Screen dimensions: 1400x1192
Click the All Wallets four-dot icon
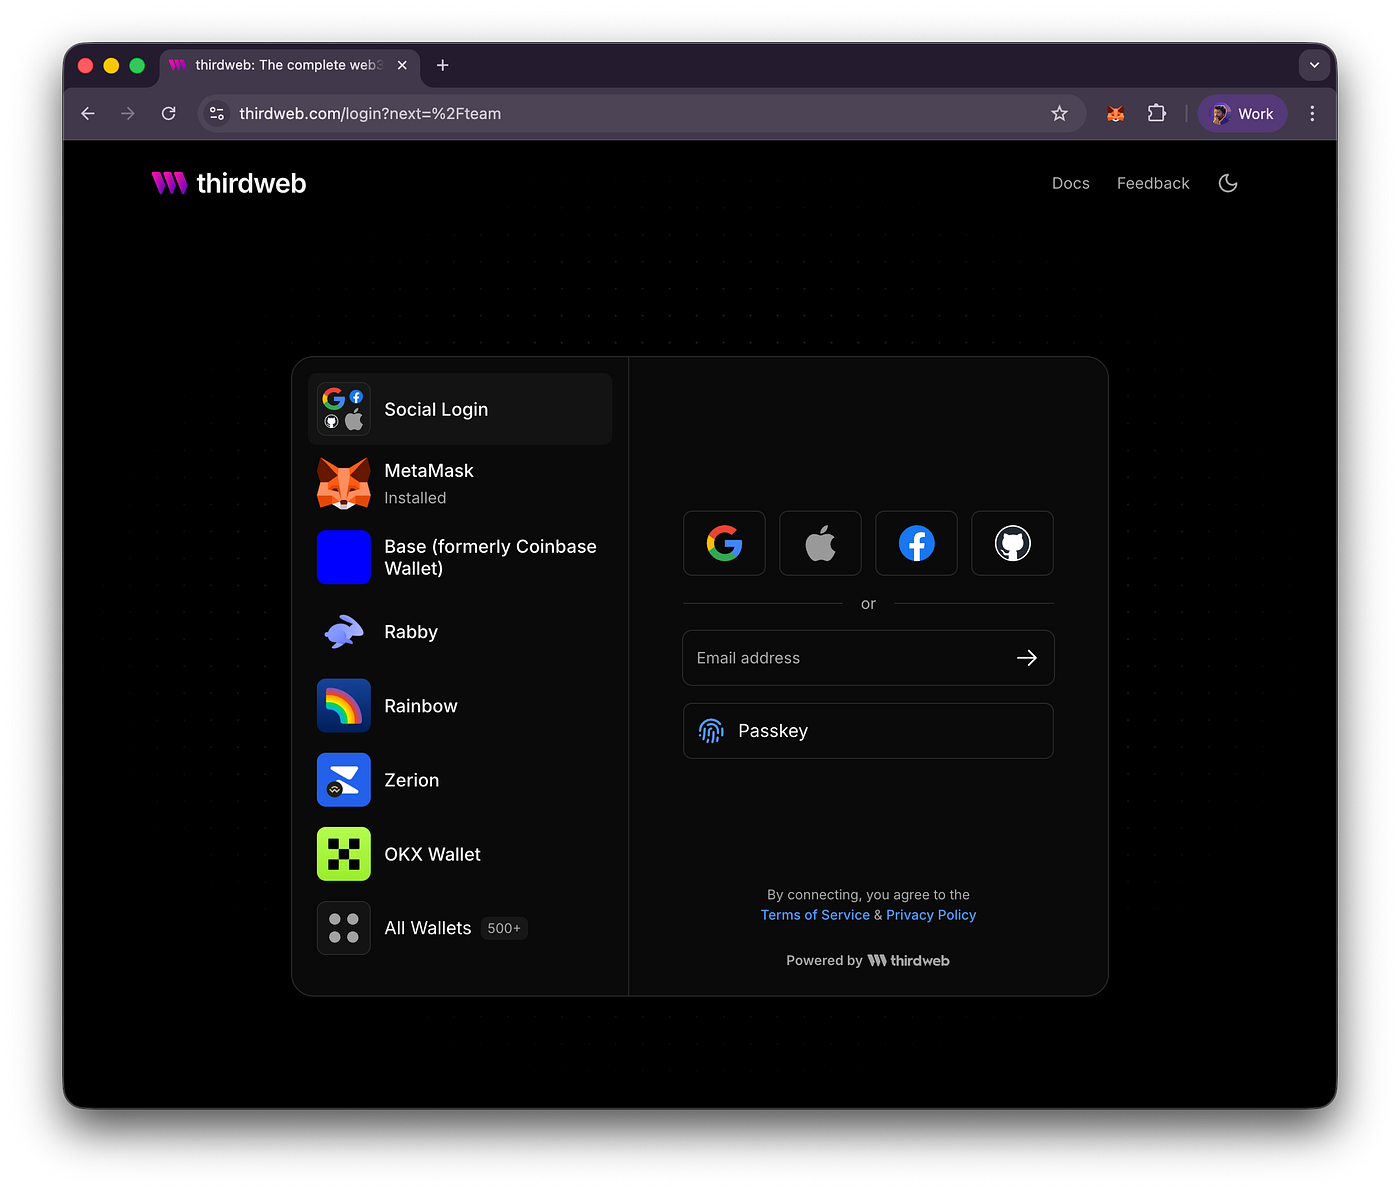(344, 928)
